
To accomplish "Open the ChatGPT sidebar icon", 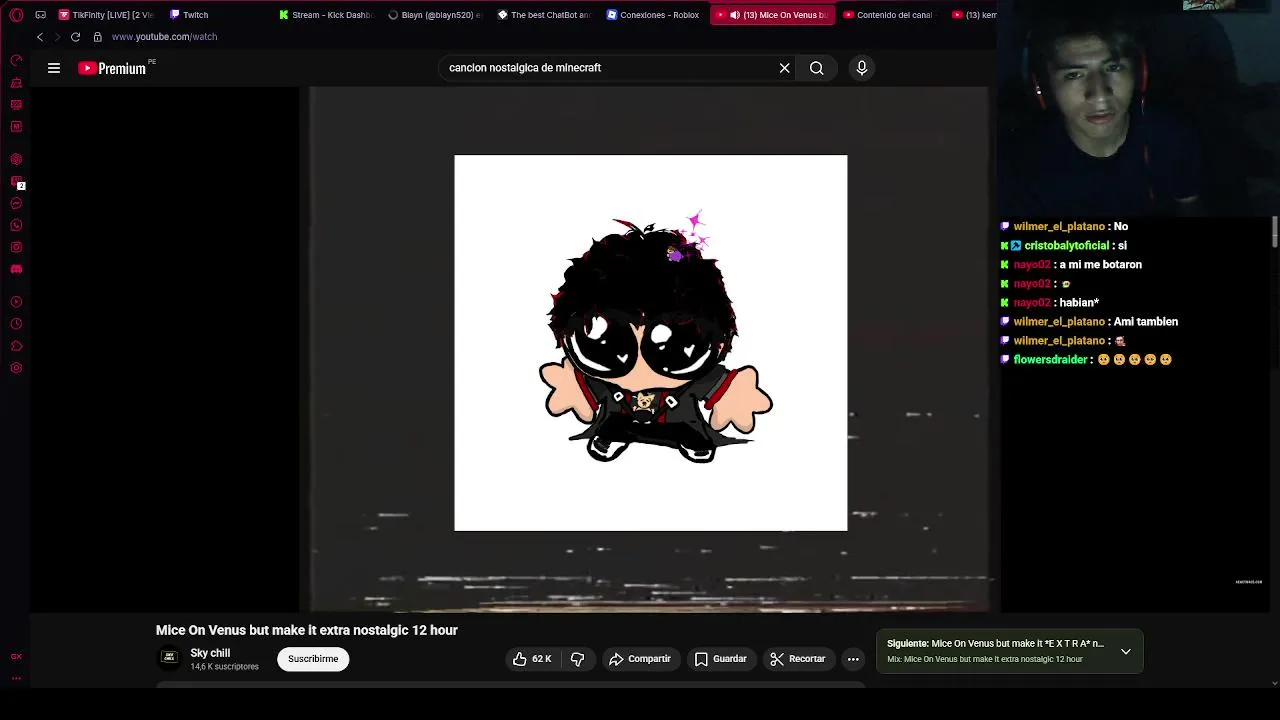I will 16,159.
